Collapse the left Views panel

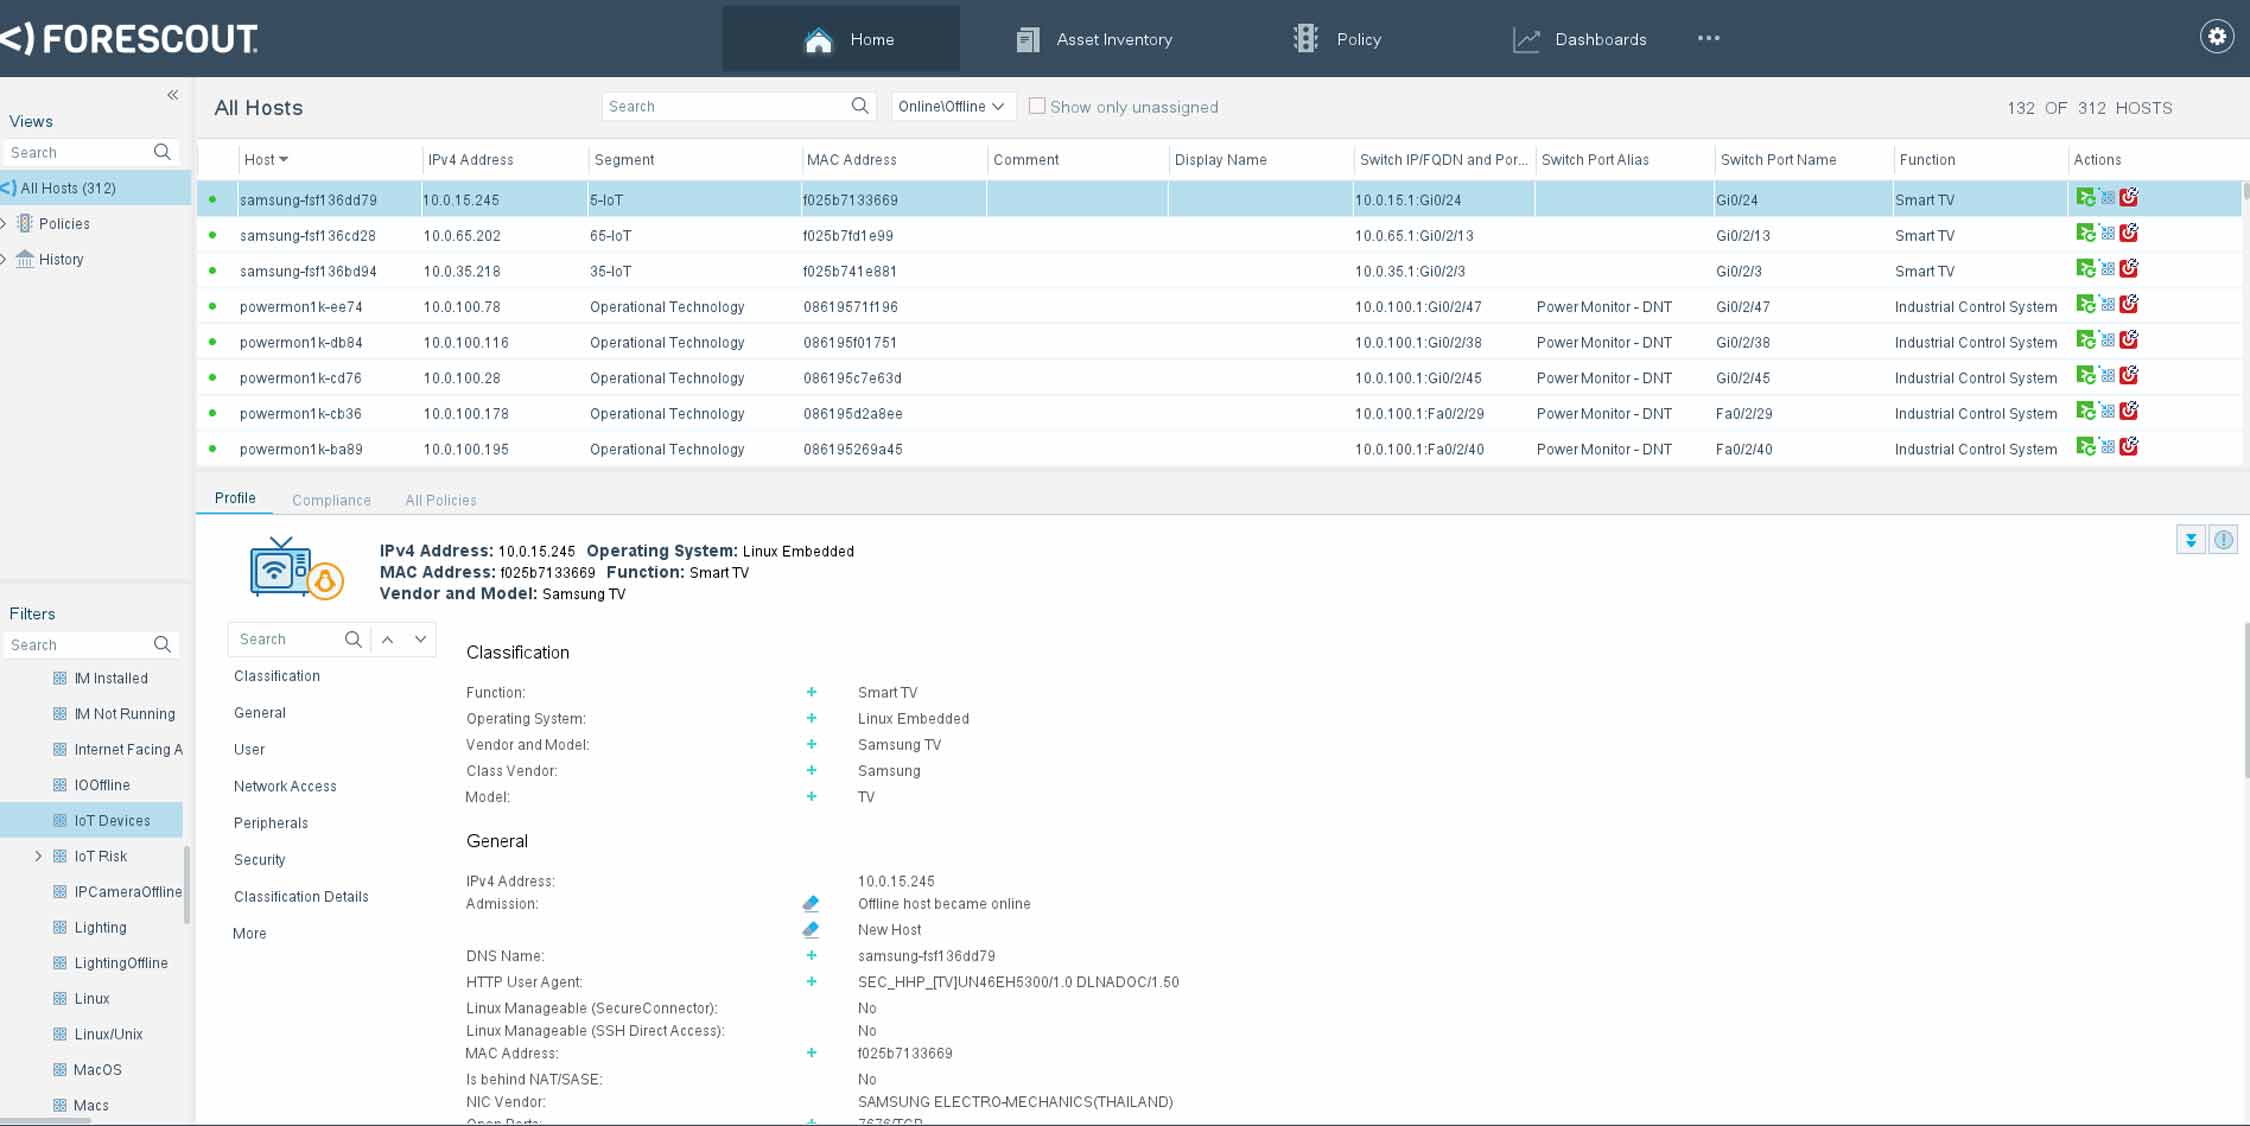[x=173, y=95]
